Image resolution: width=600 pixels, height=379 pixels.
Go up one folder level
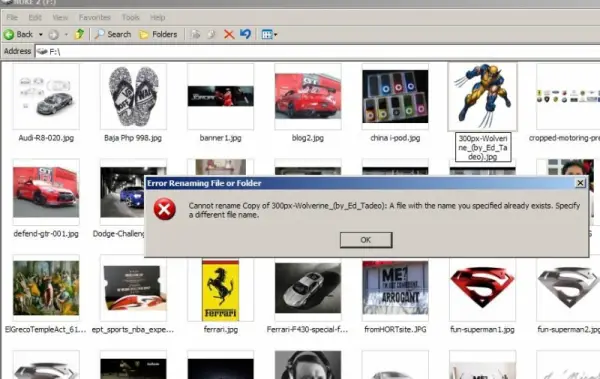tap(79, 34)
